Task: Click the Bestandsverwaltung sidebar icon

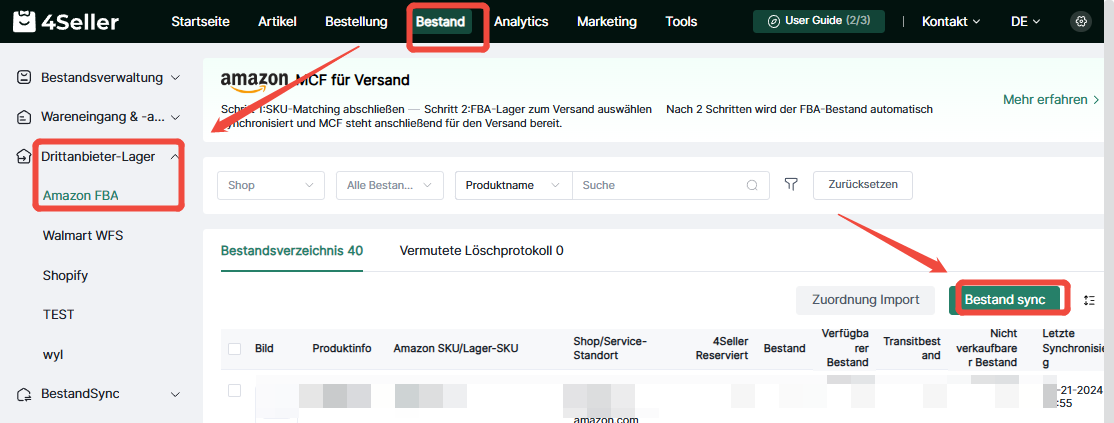Action: pos(23,77)
